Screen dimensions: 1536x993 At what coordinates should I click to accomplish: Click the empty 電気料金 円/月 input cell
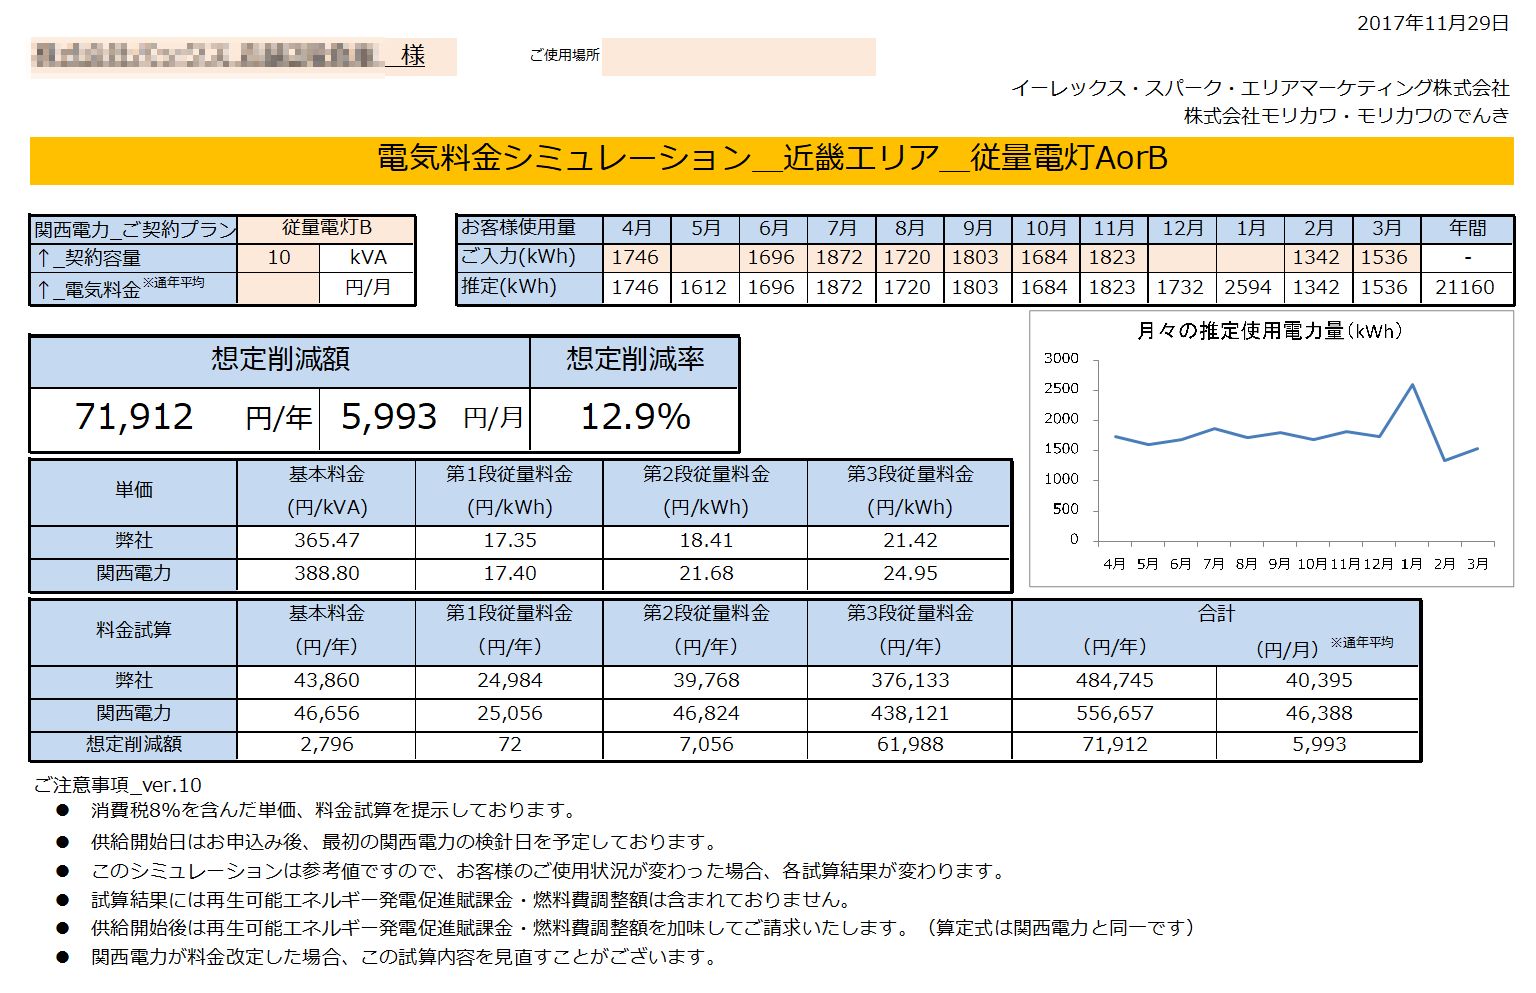tap(279, 288)
